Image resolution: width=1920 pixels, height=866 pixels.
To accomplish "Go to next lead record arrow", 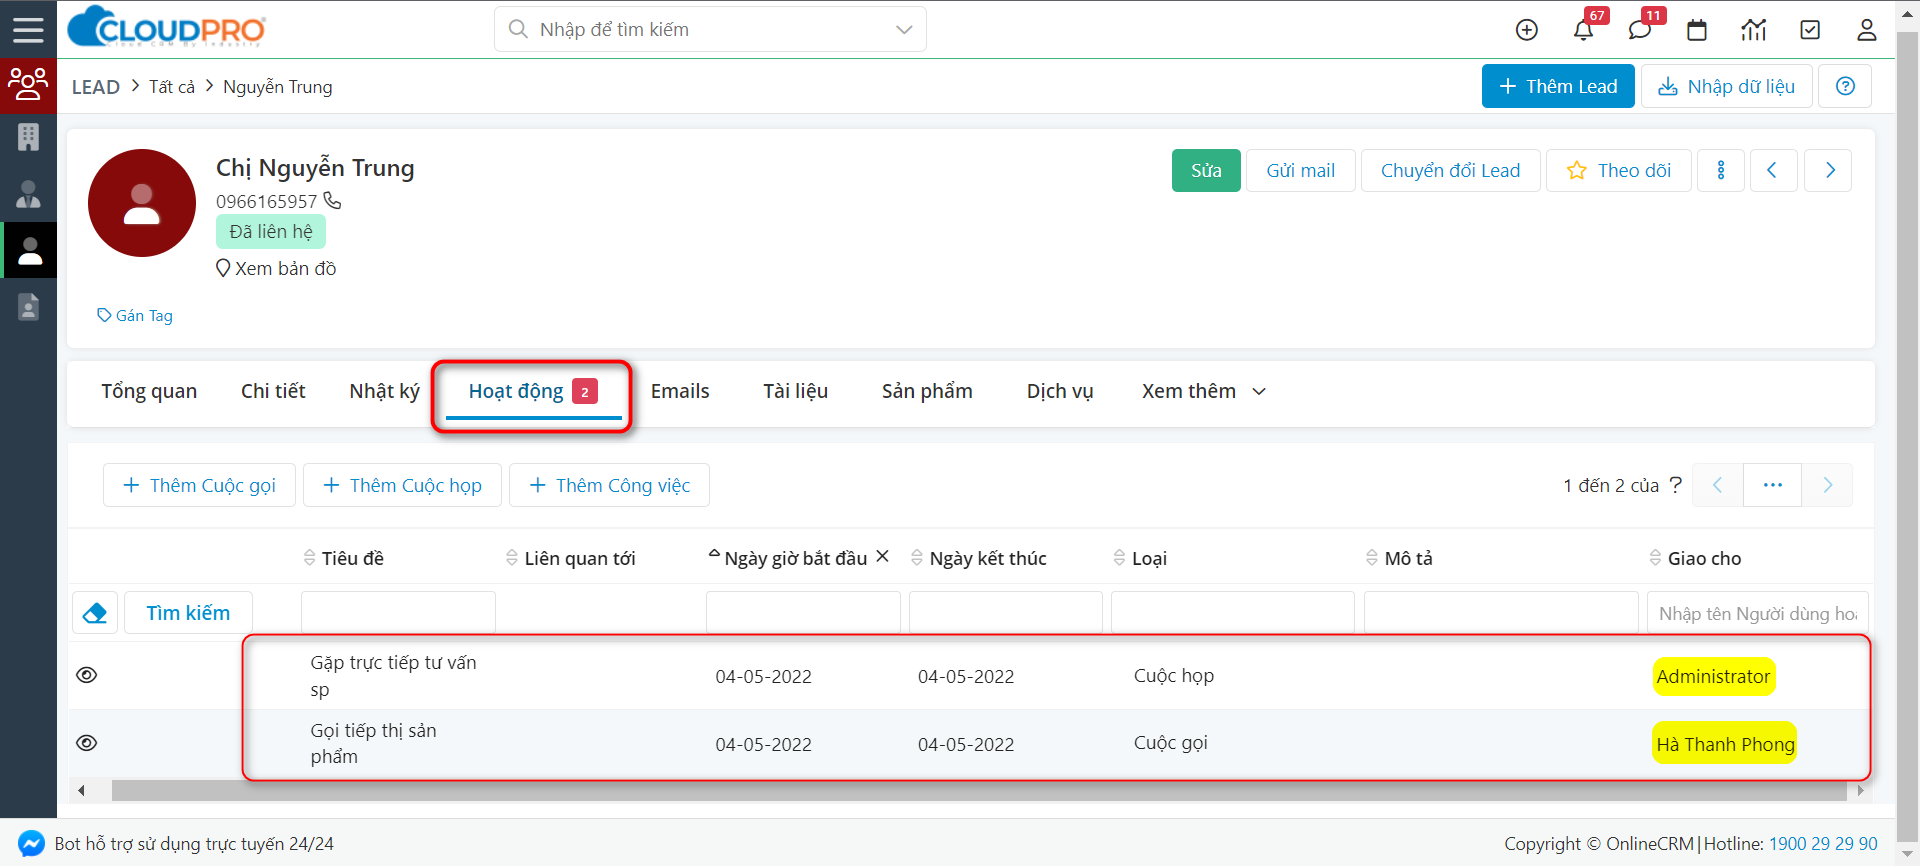I will coord(1828,170).
